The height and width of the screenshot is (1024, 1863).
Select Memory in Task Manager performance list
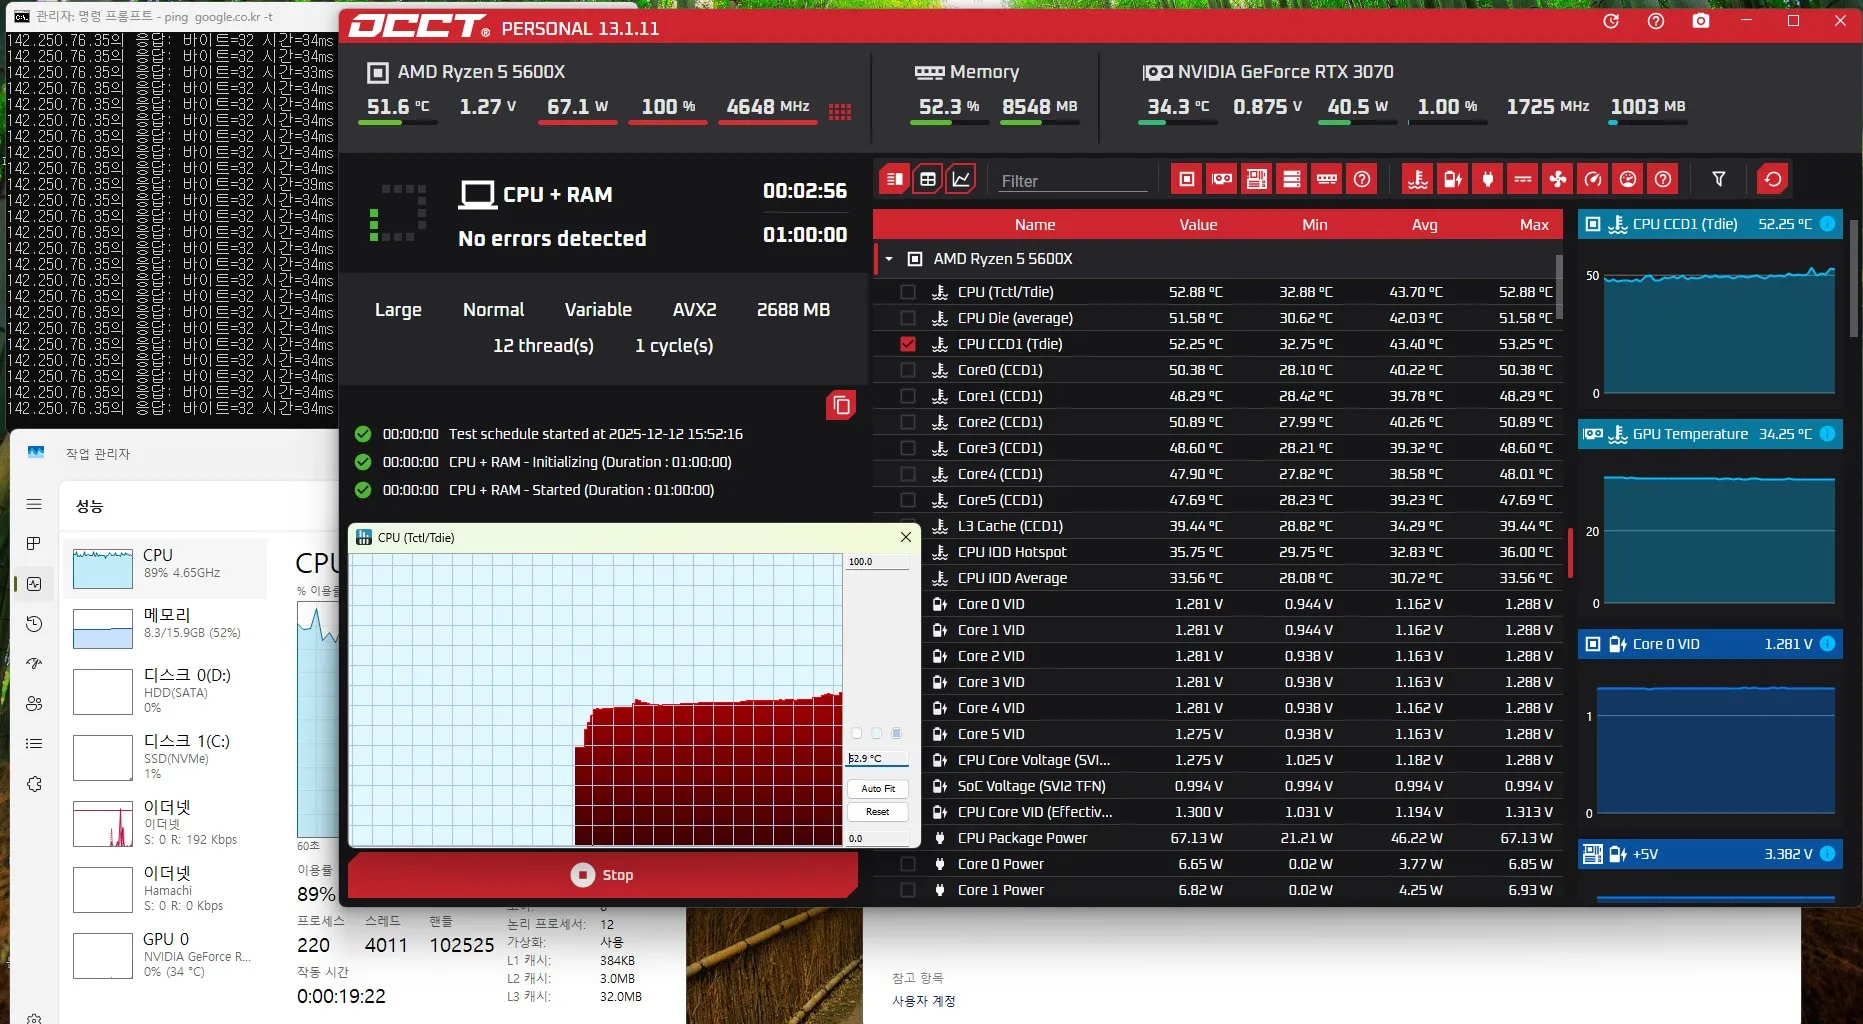[166, 623]
